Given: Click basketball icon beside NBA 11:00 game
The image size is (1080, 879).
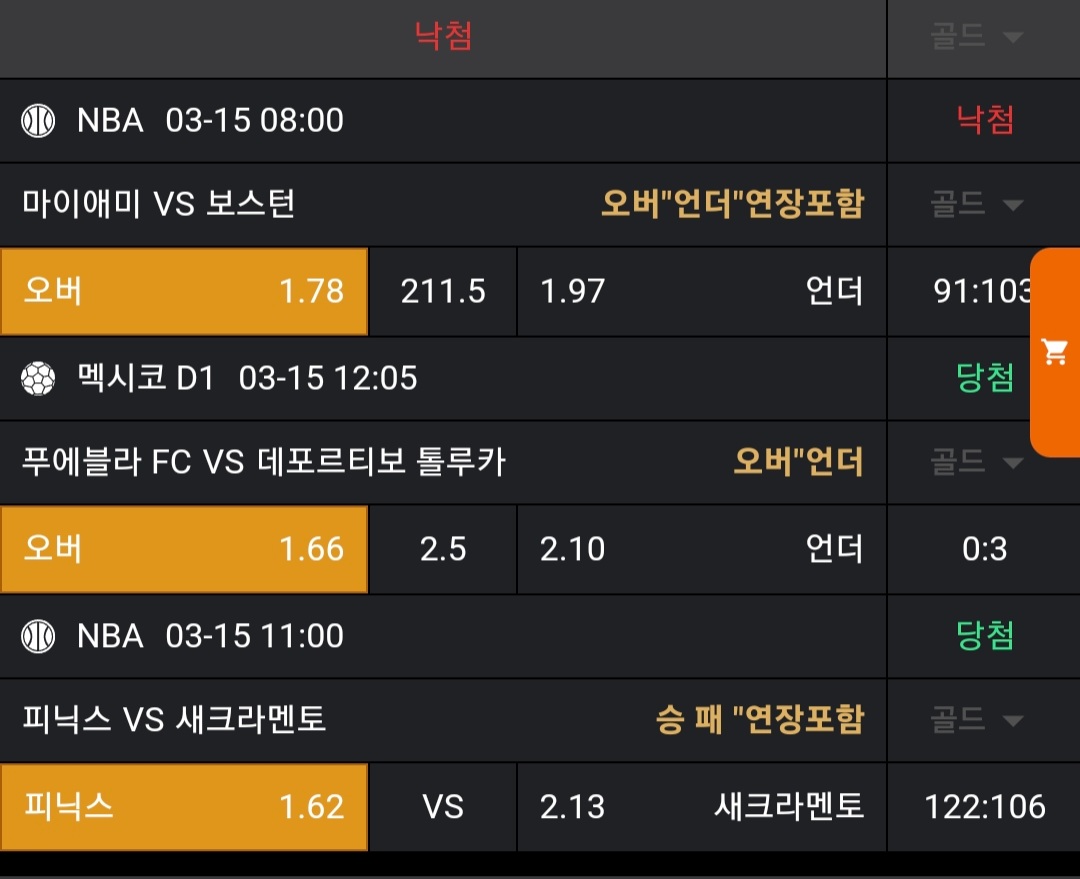Looking at the screenshot, I should coord(38,636).
